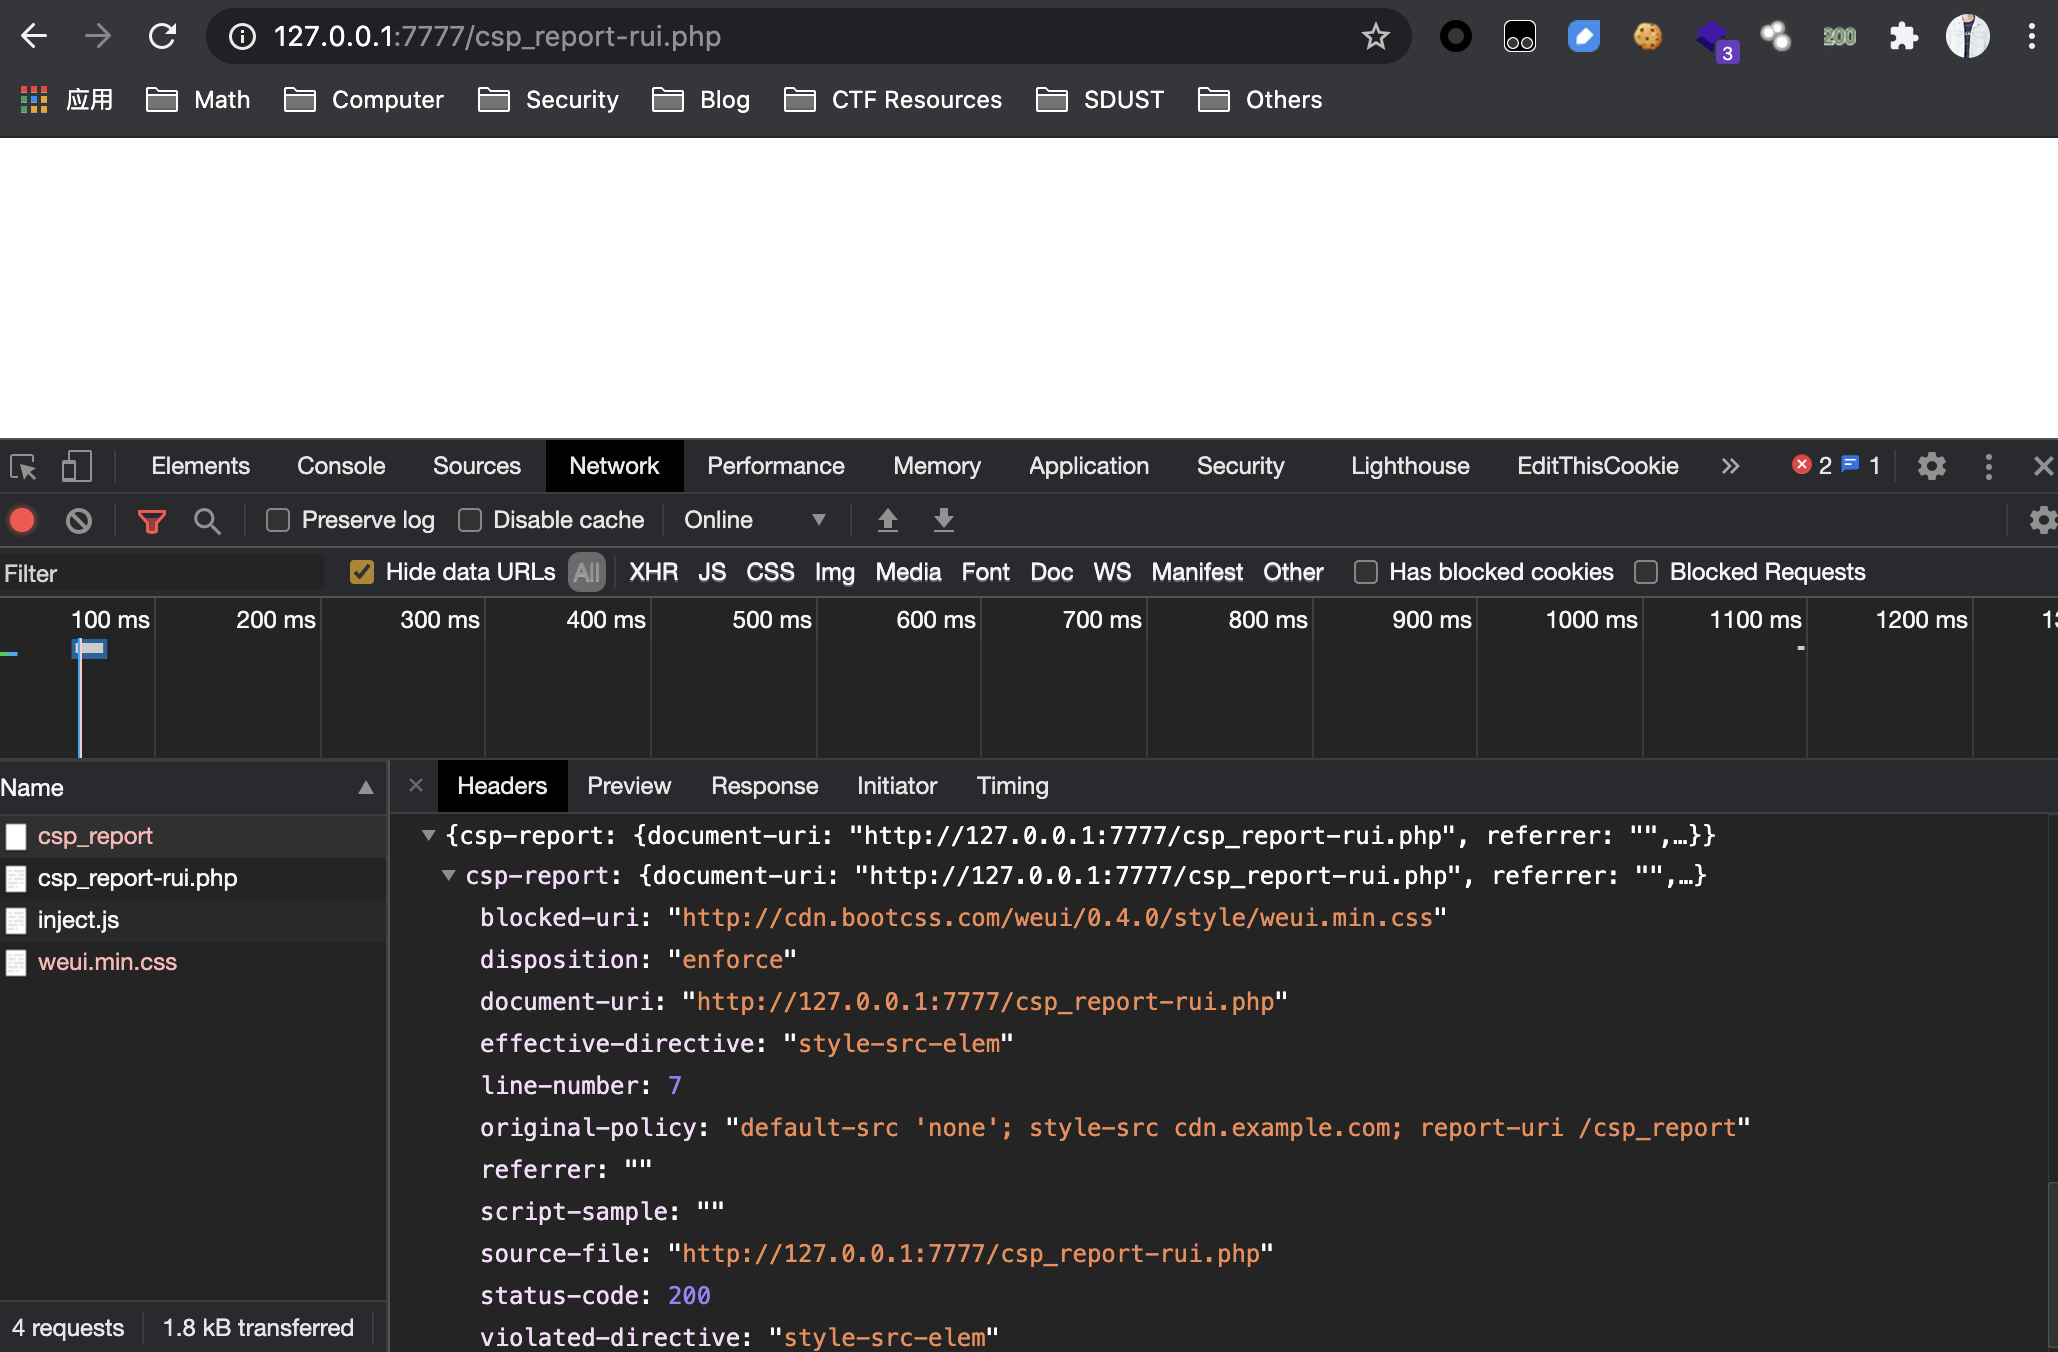2058x1352 pixels.
Task: Collapse the nested csp-report object triangle
Action: coord(449,876)
